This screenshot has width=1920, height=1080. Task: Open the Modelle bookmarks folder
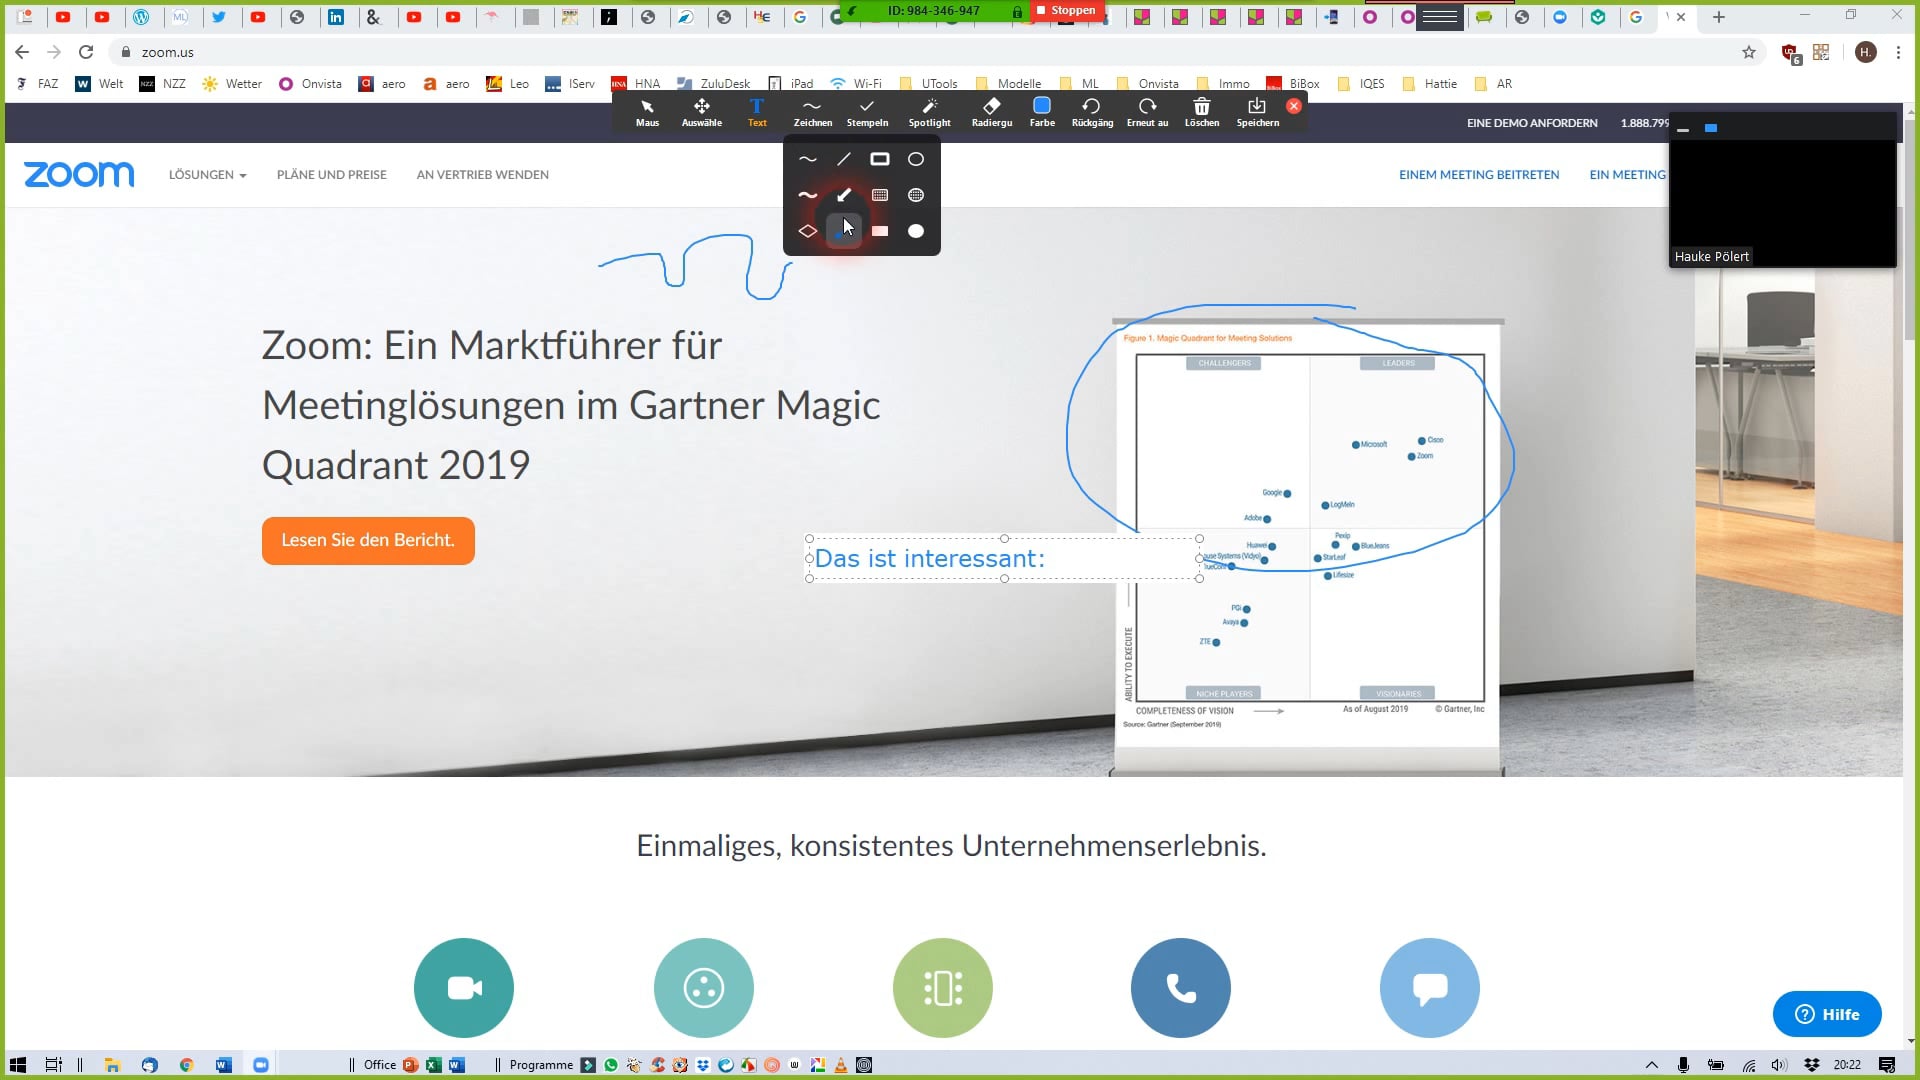click(1008, 84)
